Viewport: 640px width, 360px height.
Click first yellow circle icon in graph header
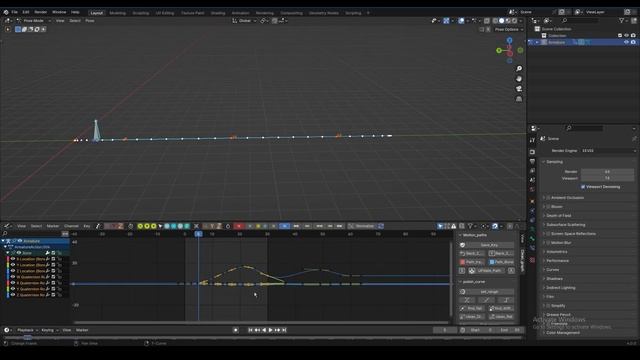140,226
